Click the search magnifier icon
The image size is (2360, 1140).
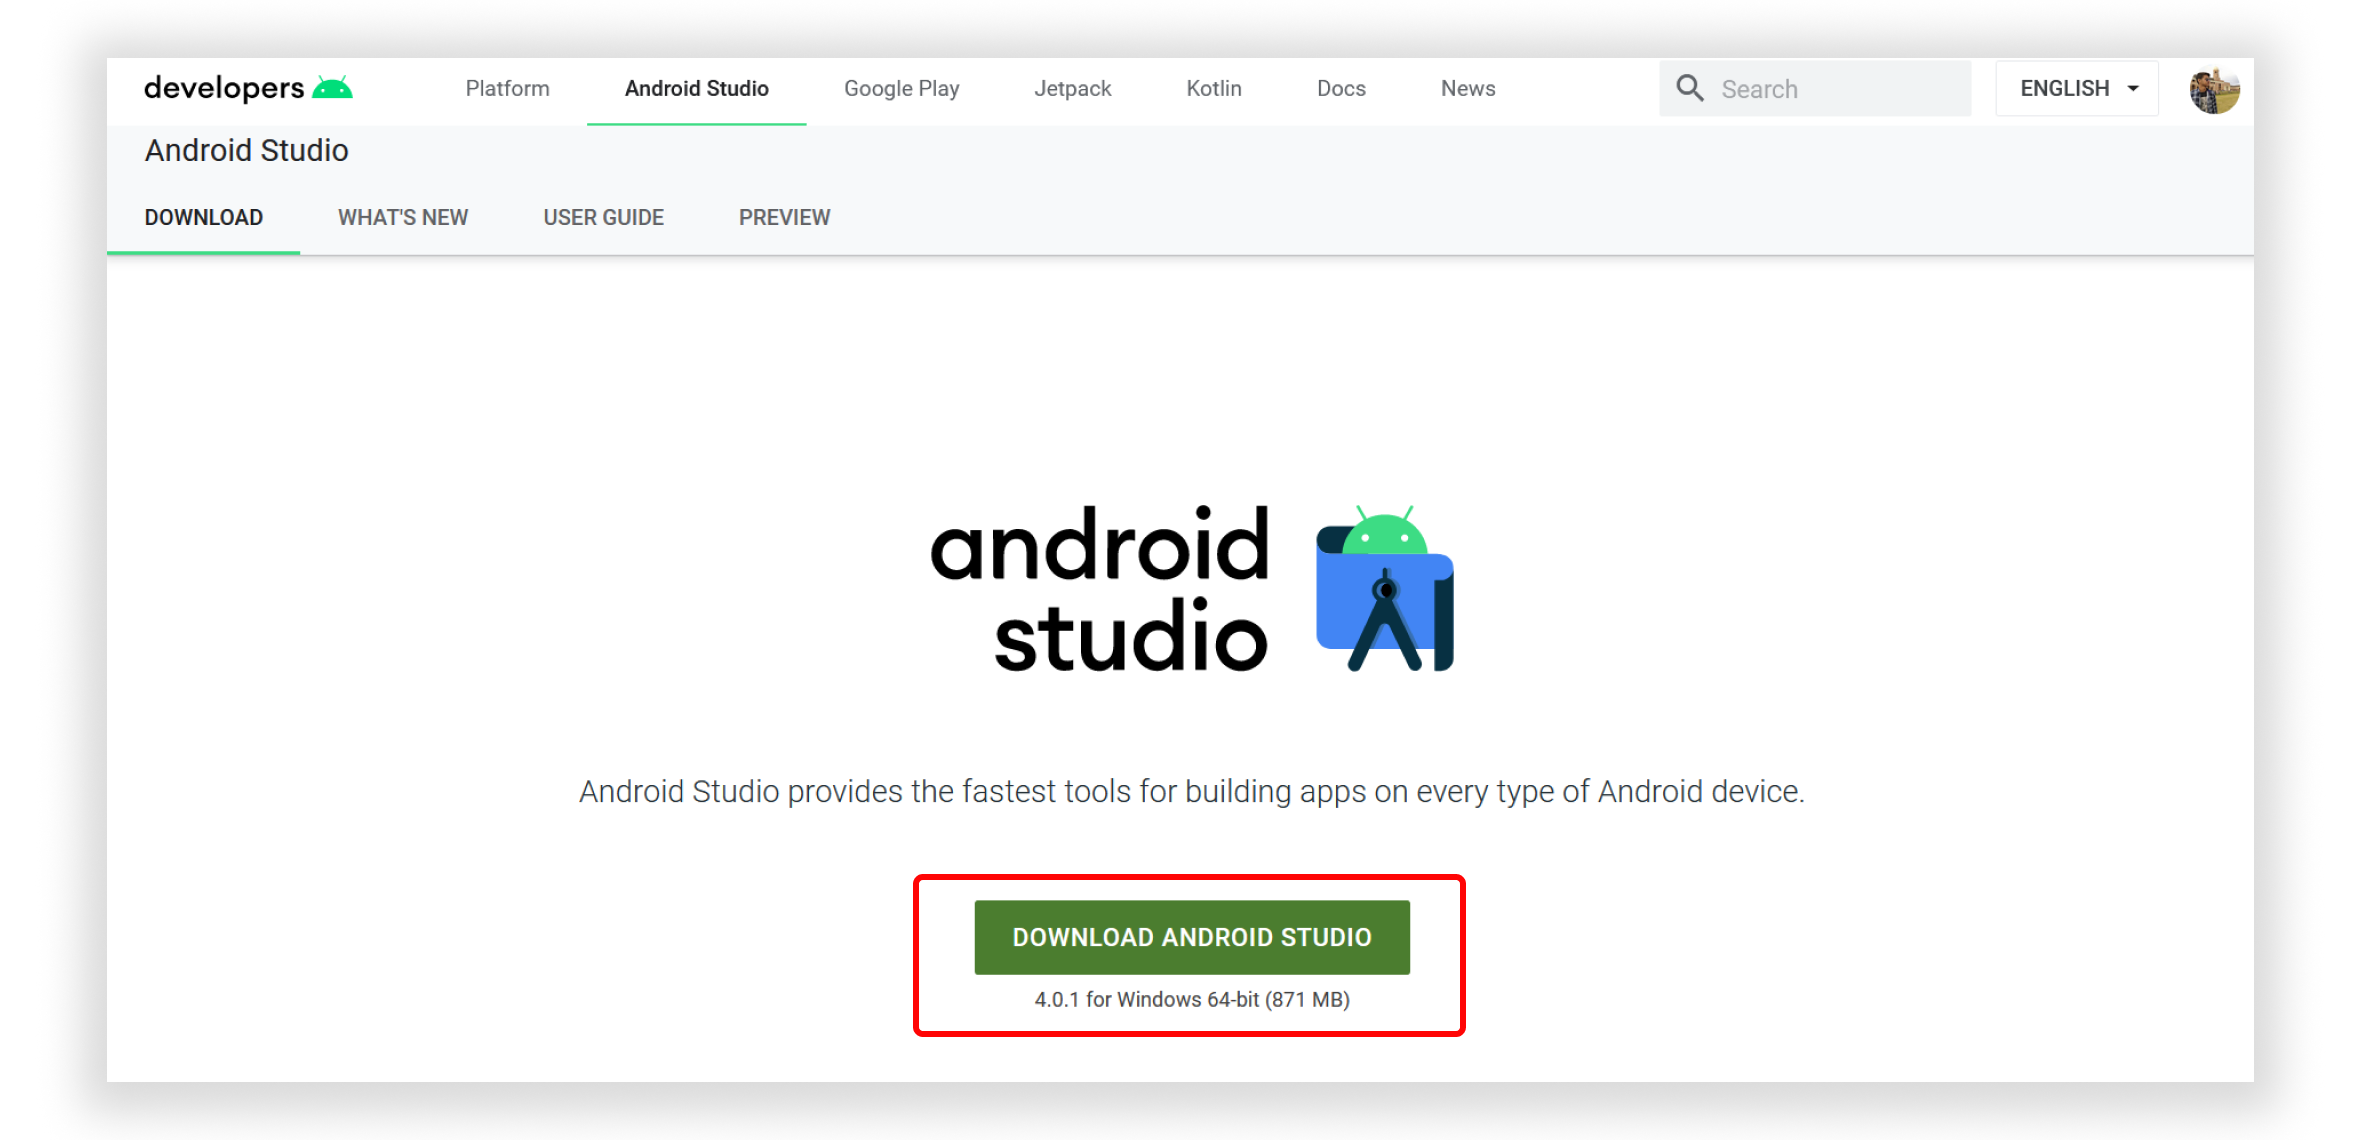tap(1690, 88)
